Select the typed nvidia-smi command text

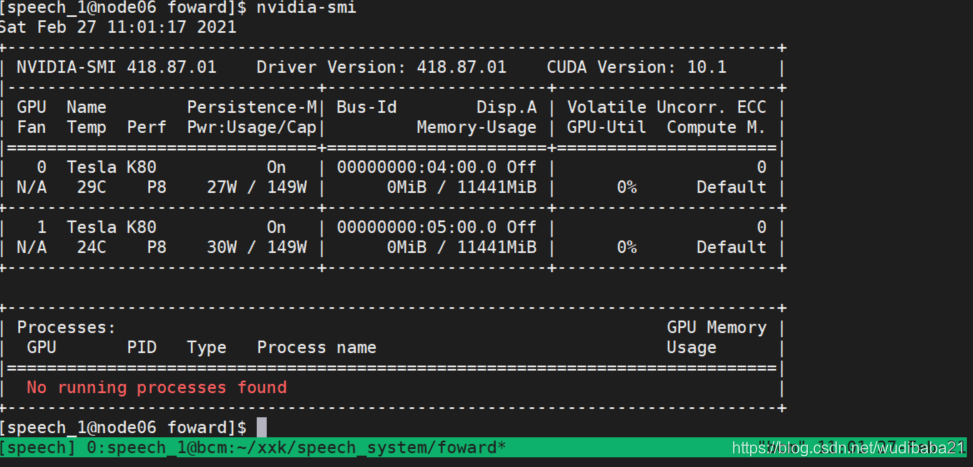pos(307,8)
